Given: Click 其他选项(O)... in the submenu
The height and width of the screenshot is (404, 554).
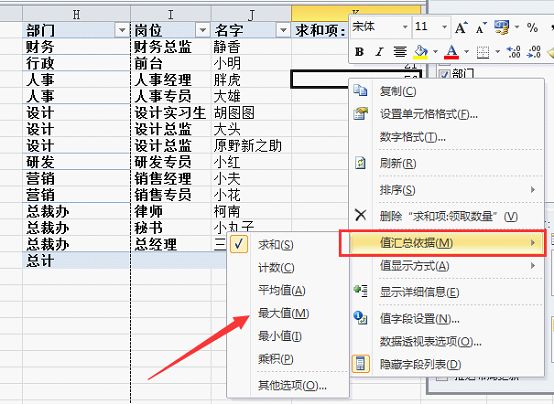Looking at the screenshot, I should [x=292, y=385].
